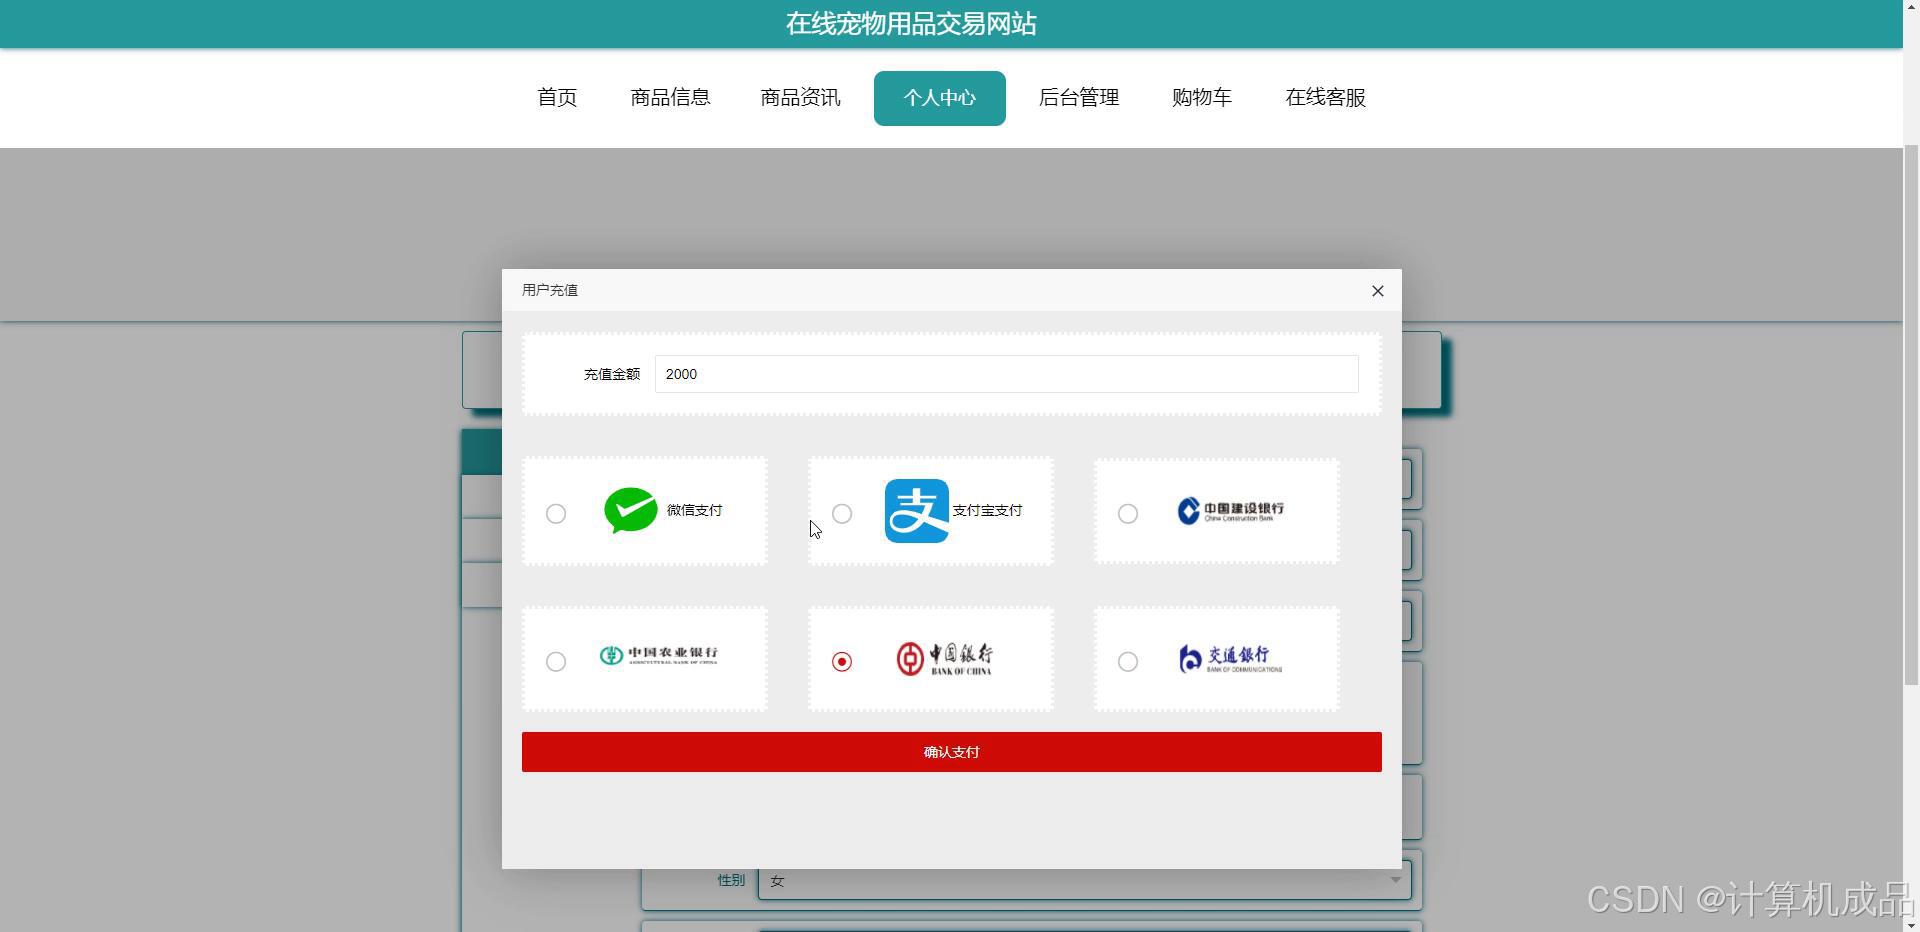Image resolution: width=1920 pixels, height=932 pixels.
Task: Click the WeChat Pay green logo
Action: 631,510
